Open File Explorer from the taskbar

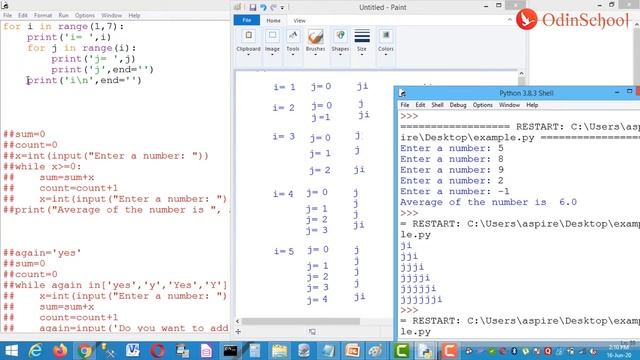(279, 351)
